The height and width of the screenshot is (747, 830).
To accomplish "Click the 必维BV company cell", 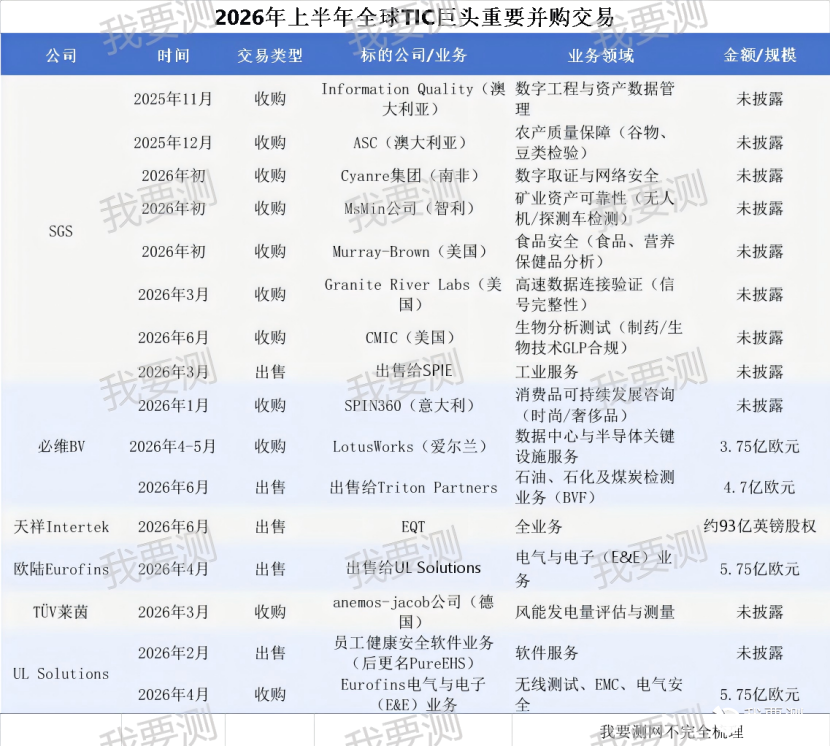I will tap(61, 446).
